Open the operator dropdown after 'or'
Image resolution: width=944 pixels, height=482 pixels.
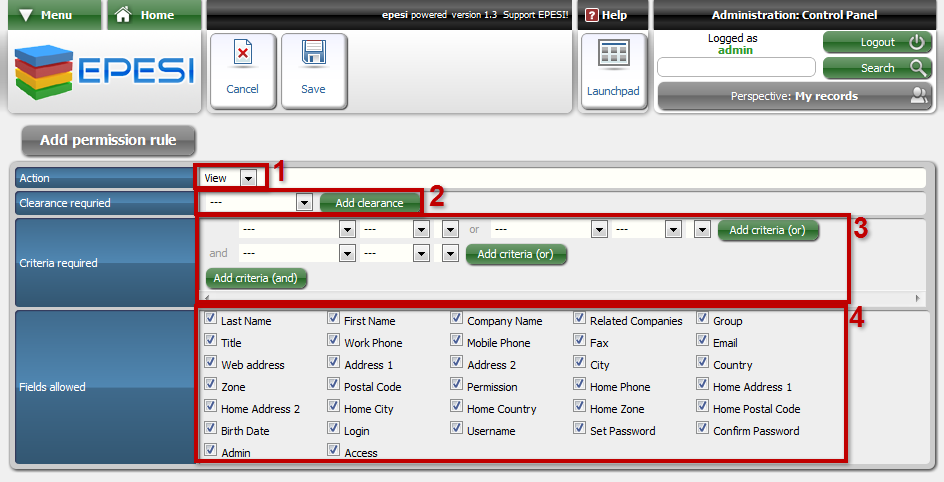[647, 229]
